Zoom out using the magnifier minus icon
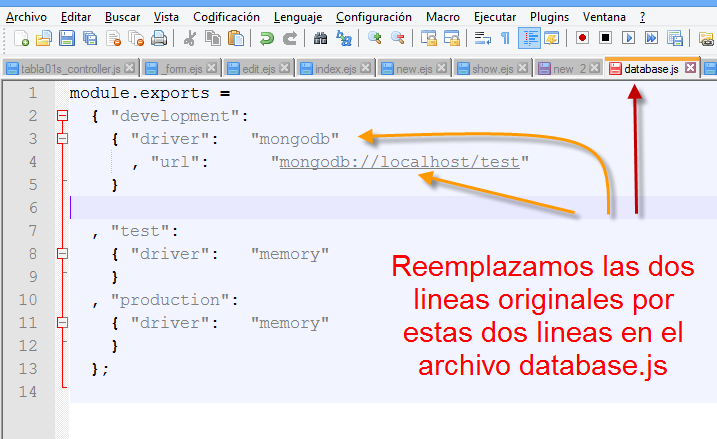717x439 pixels. pos(398,38)
